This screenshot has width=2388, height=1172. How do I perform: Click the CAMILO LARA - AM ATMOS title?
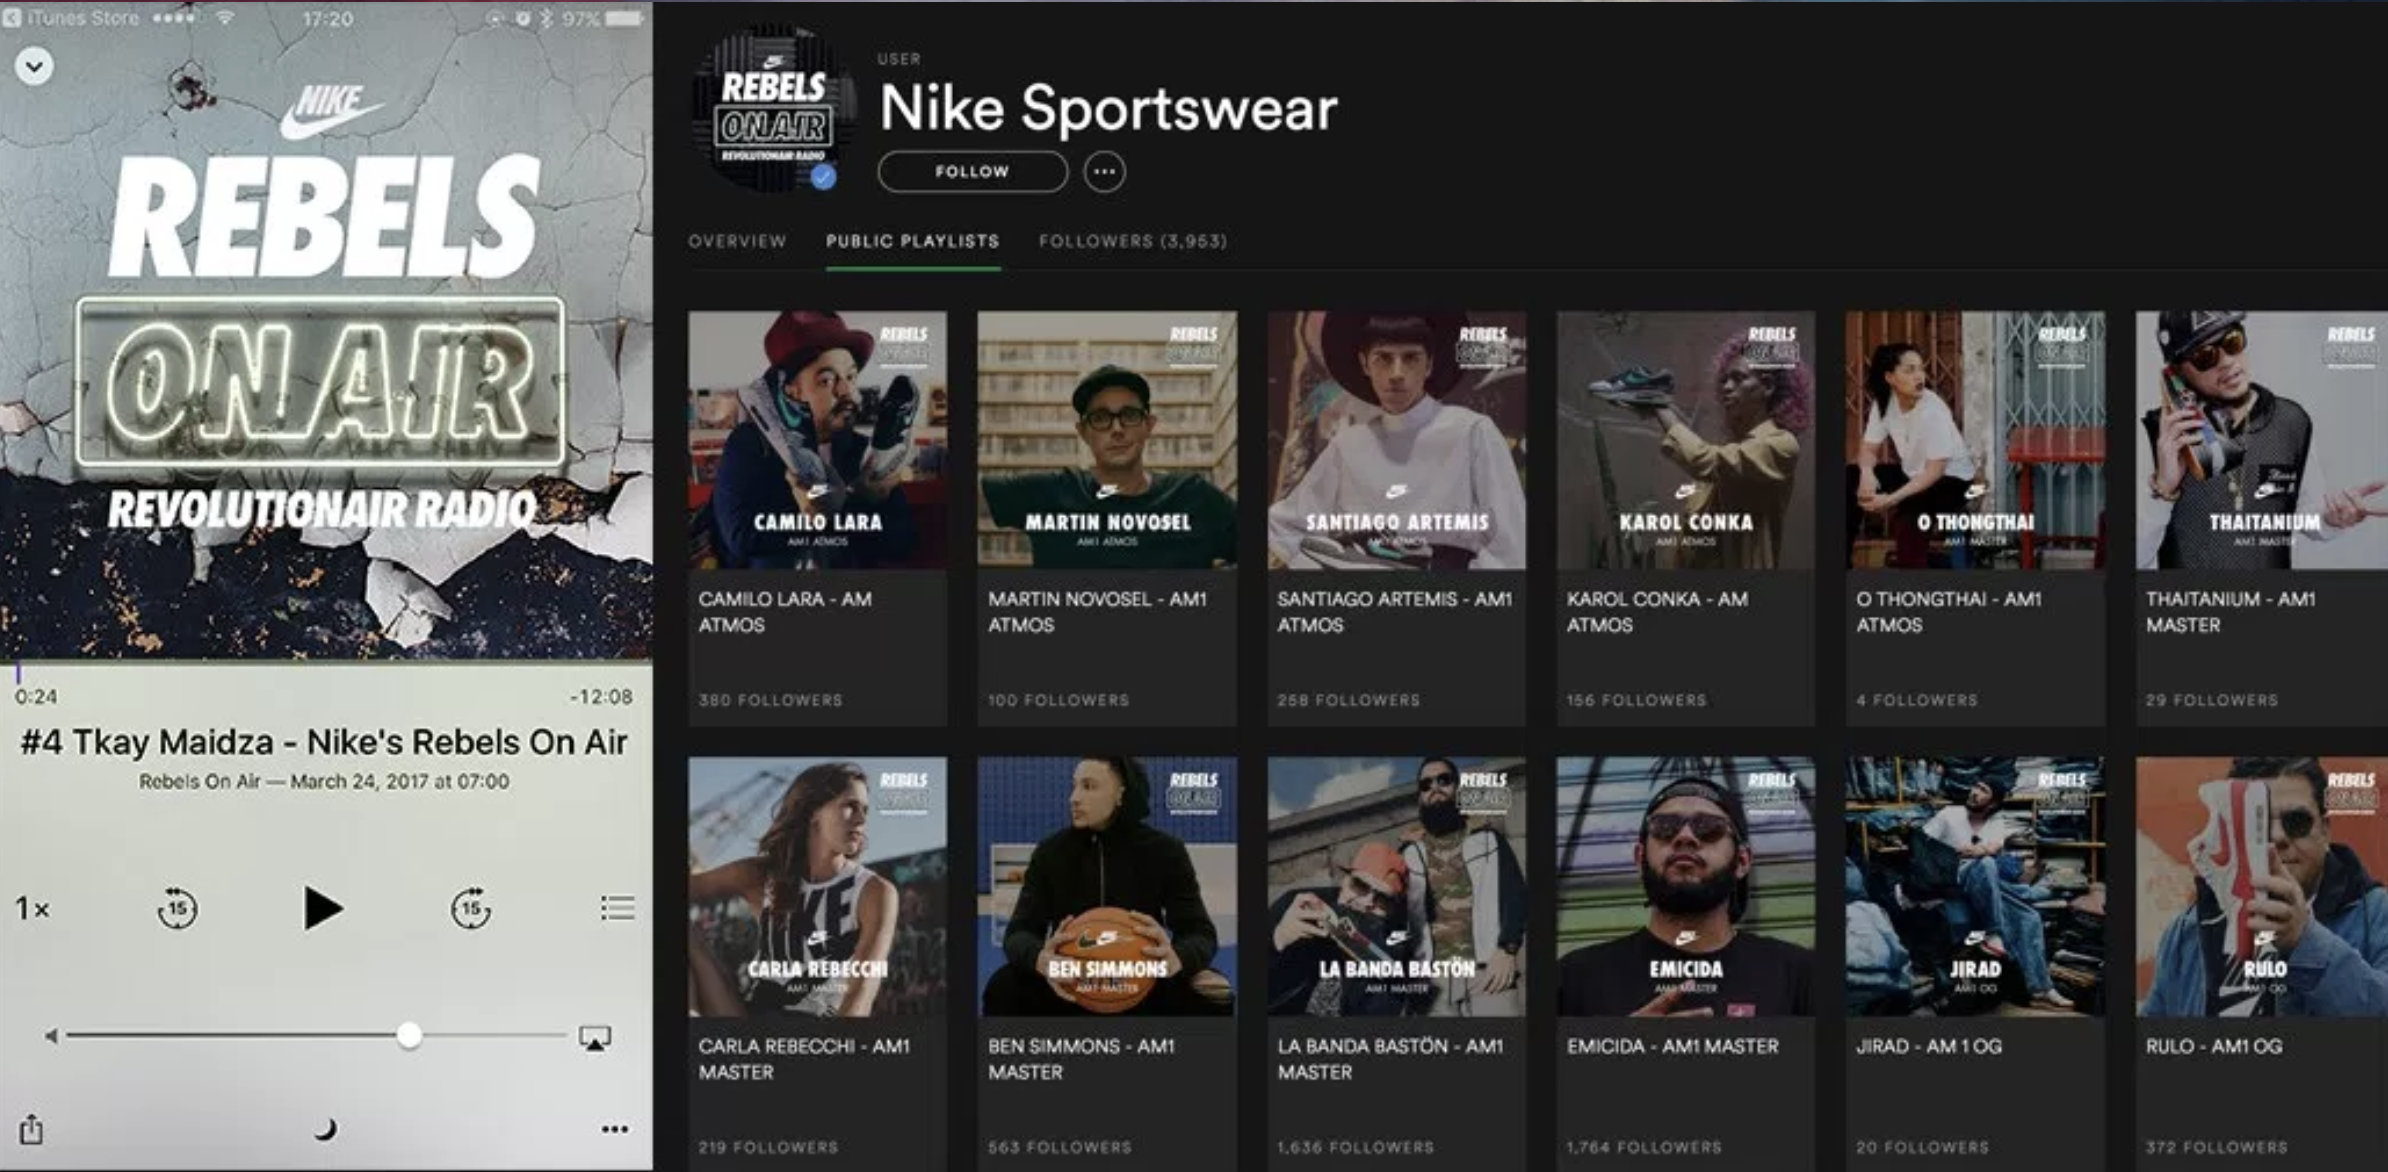785,612
